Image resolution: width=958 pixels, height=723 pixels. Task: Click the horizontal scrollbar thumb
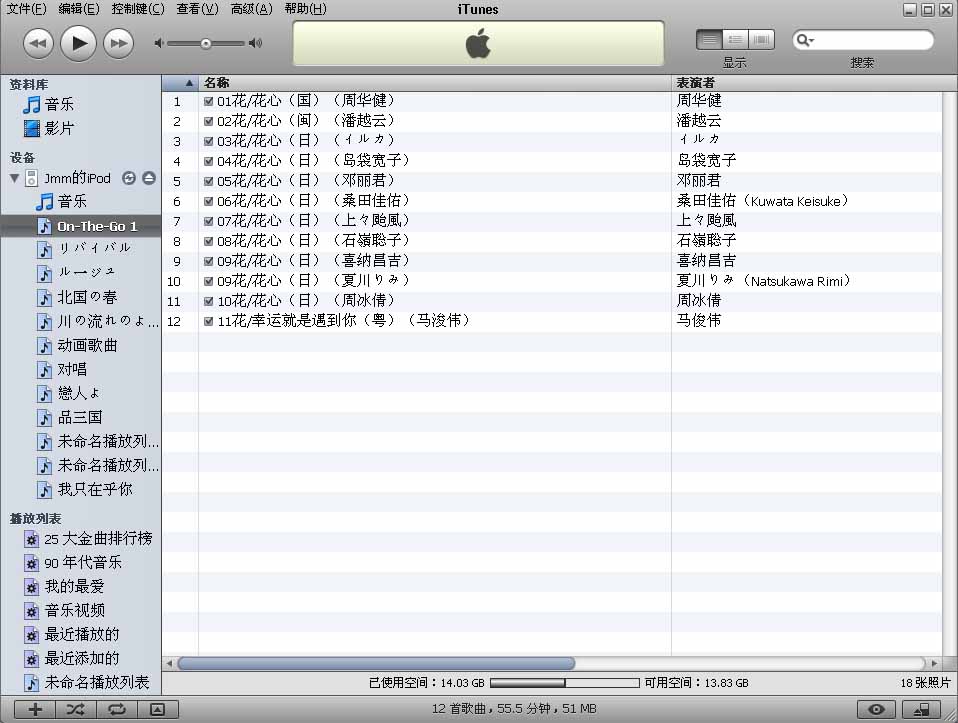376,664
